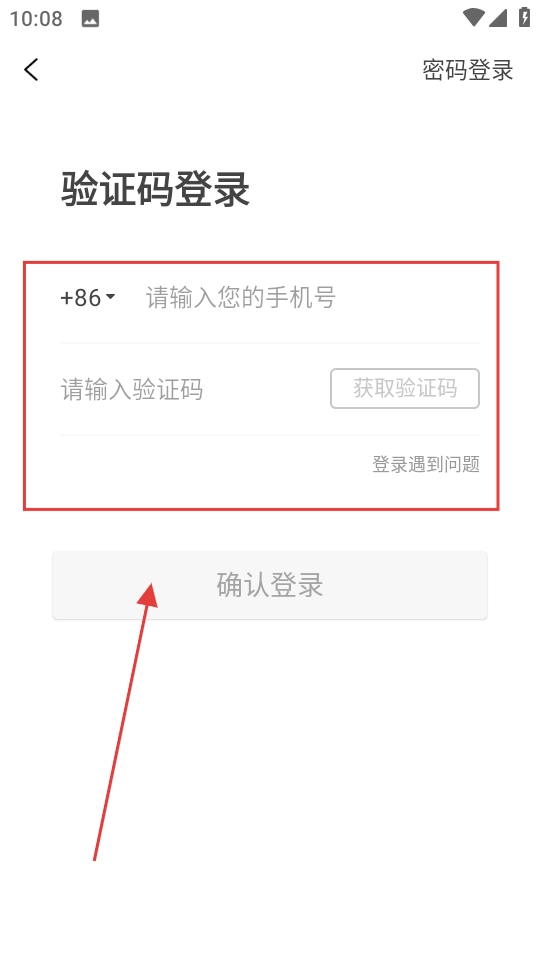Expand the small caret beside +86
This screenshot has height=960, width=540.
click(x=110, y=297)
